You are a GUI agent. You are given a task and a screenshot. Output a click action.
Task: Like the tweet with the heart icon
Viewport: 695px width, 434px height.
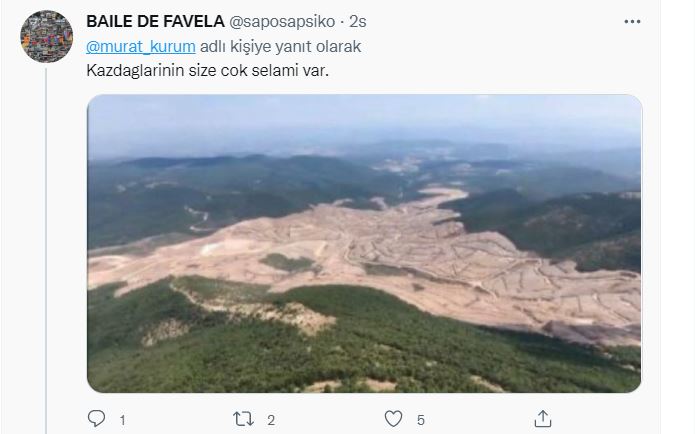tap(393, 419)
